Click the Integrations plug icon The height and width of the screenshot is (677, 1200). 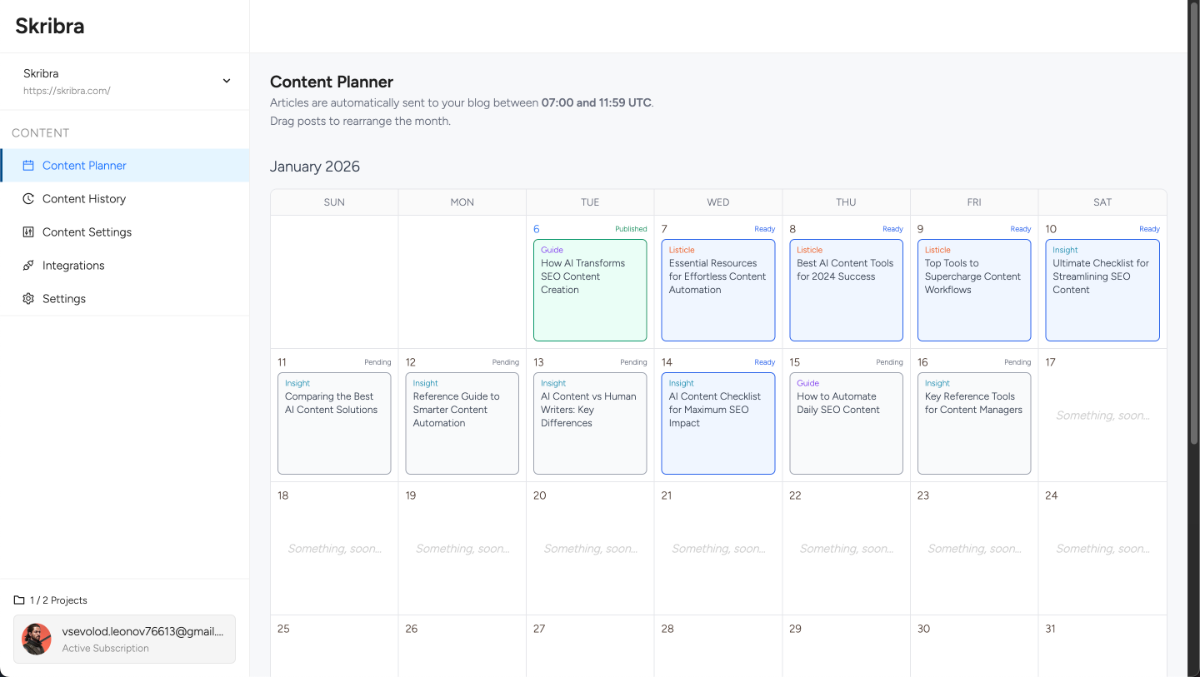29,266
